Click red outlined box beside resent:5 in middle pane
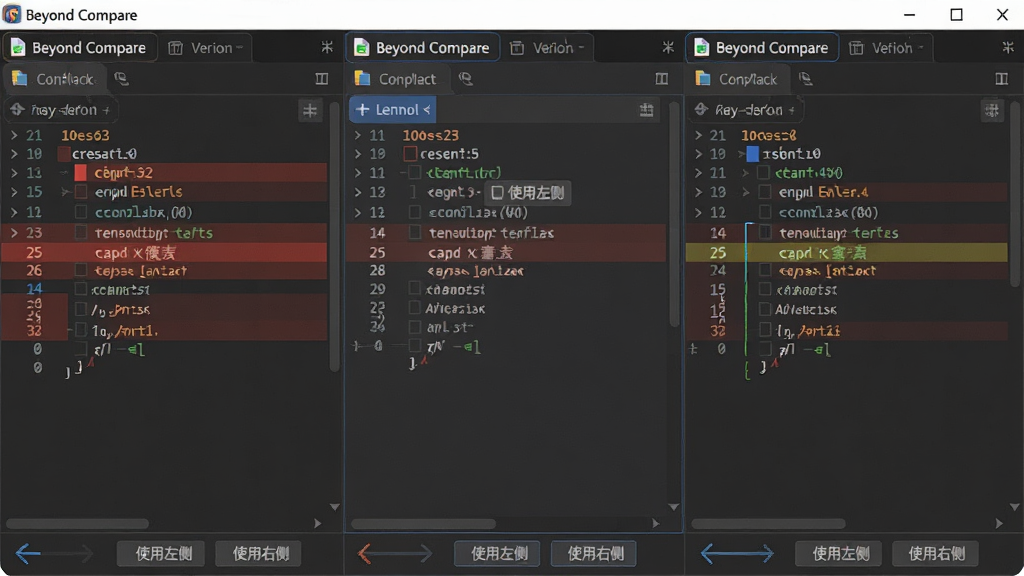The image size is (1024, 576). 410,154
